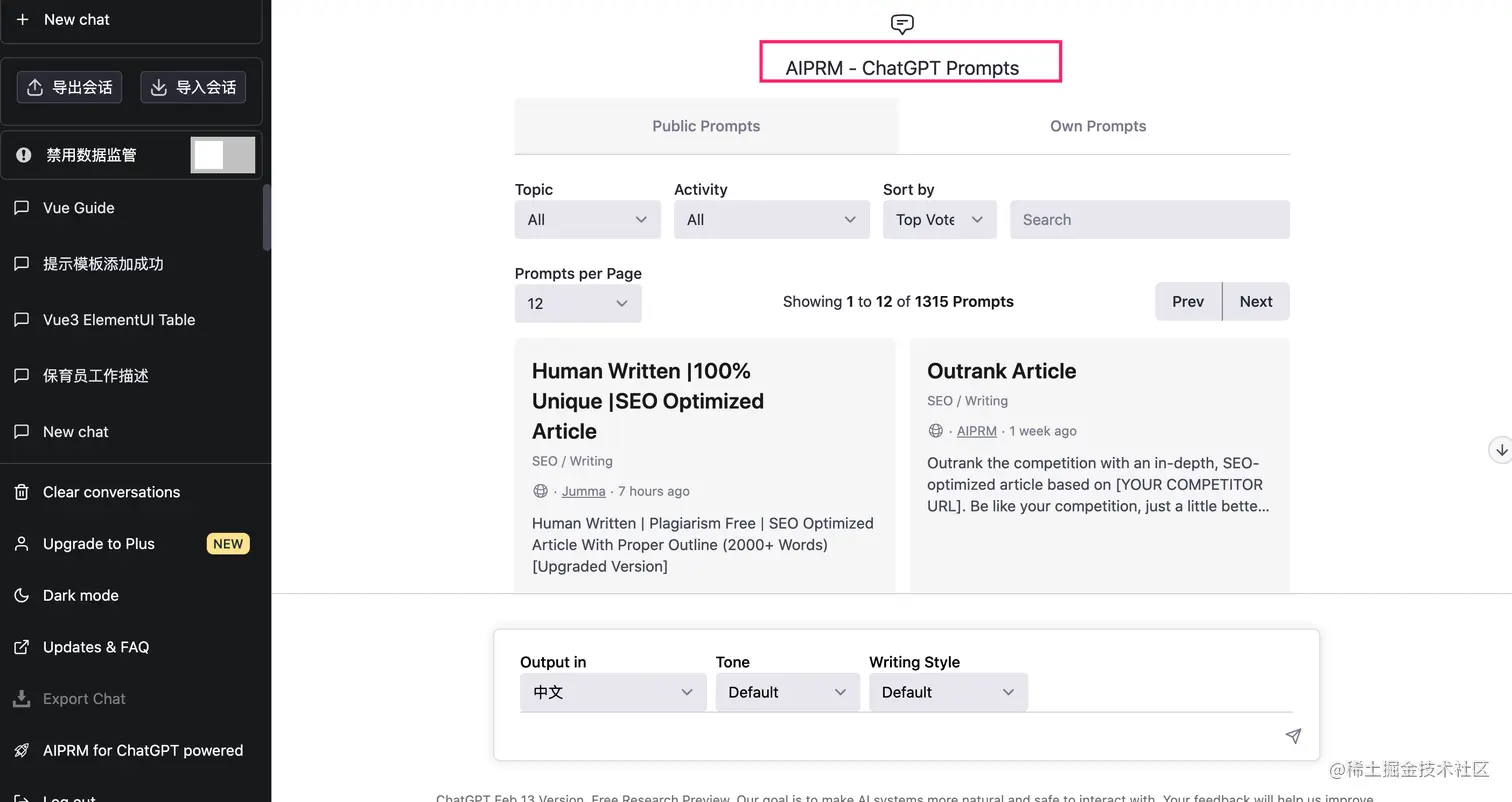The width and height of the screenshot is (1512, 802).
Task: Click the export icon on 导出会话 button
Action: pyautogui.click(x=35, y=87)
